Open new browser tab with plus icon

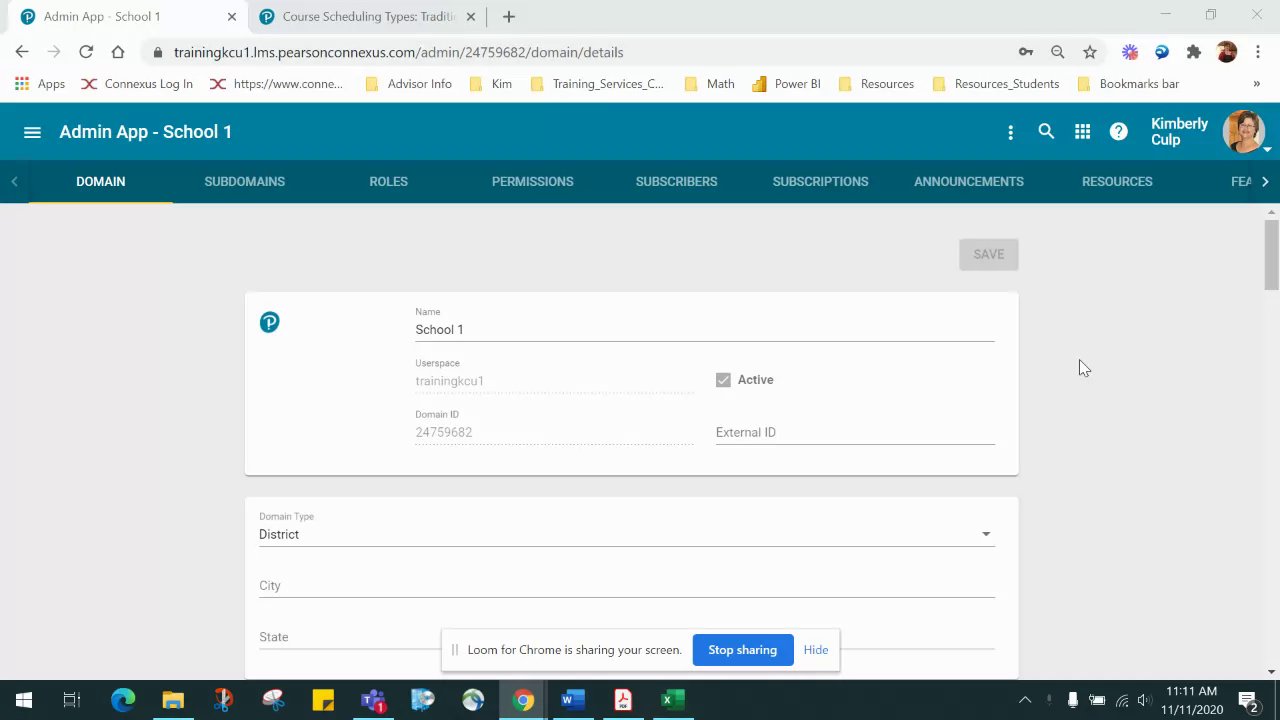click(508, 16)
